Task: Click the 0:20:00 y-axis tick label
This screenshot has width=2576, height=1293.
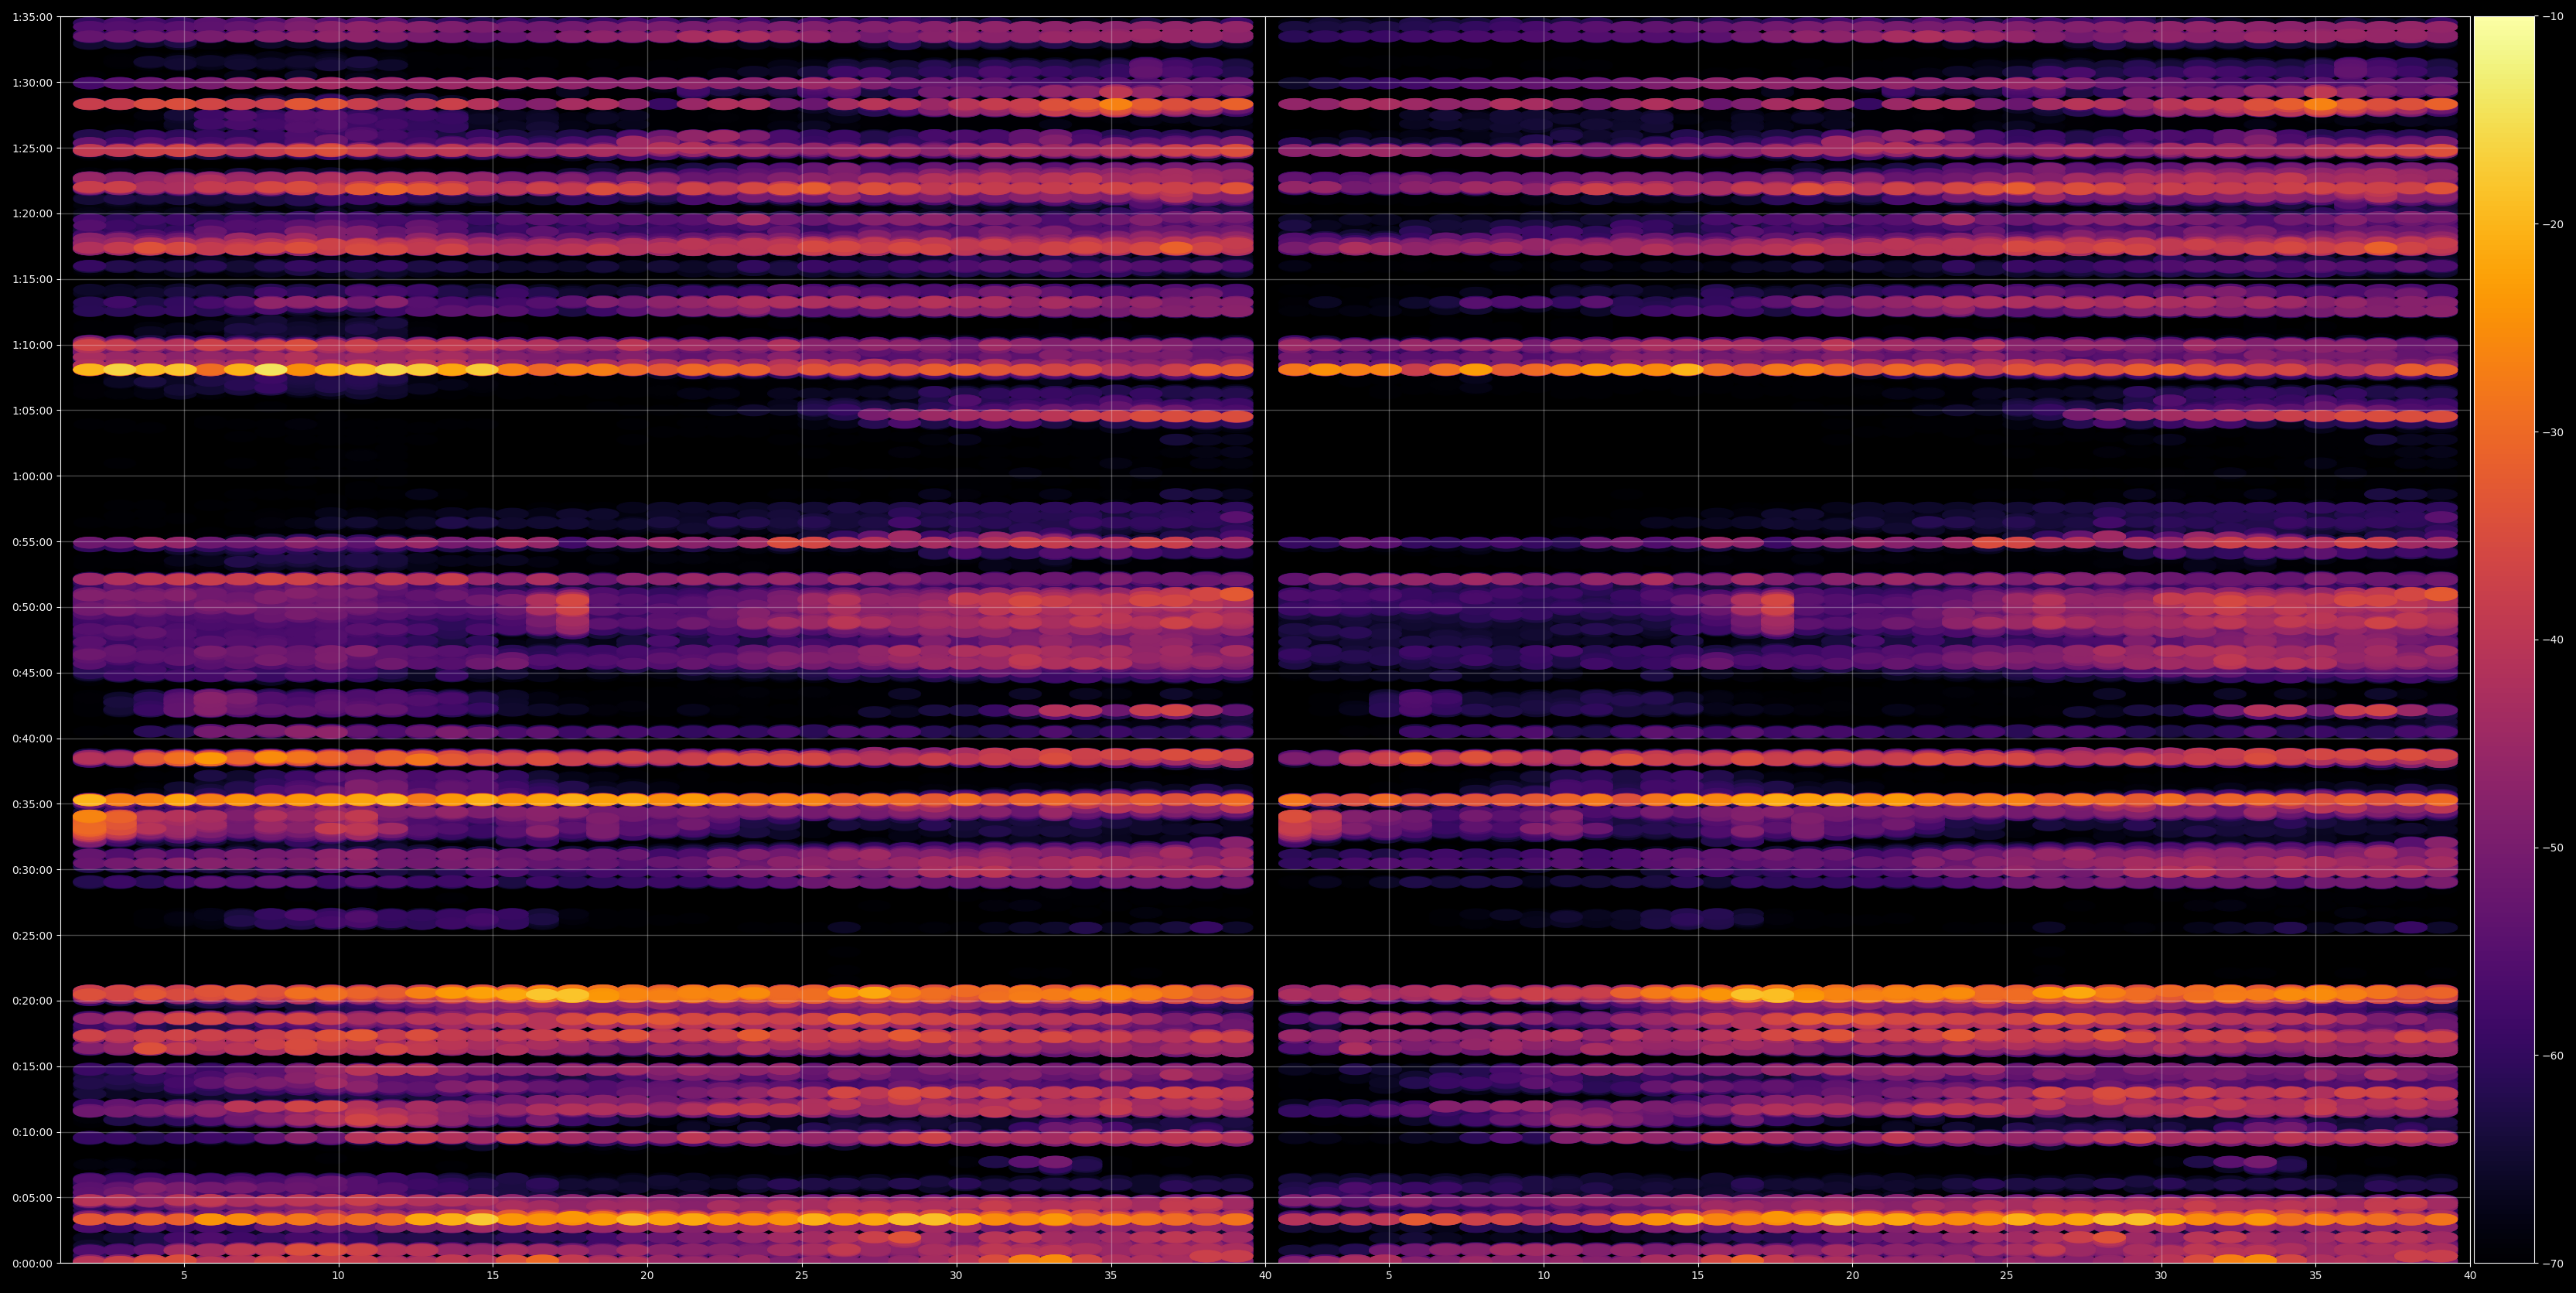Action: tap(32, 1001)
